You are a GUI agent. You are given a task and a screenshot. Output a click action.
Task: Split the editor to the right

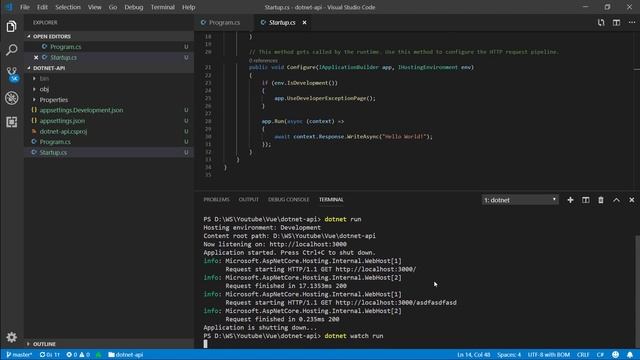click(x=616, y=22)
